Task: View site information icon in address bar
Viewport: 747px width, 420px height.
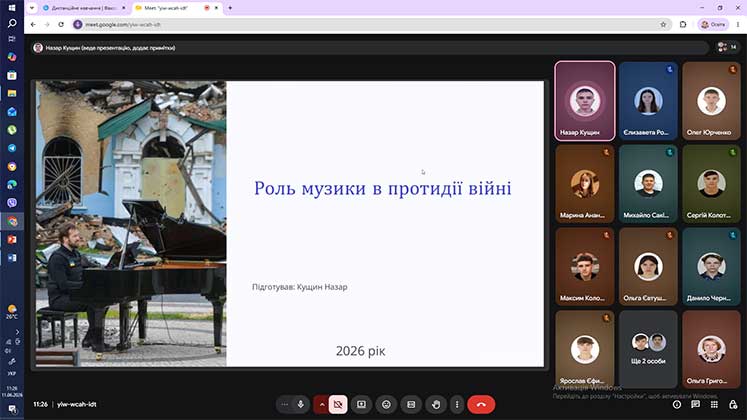Action: (78, 24)
